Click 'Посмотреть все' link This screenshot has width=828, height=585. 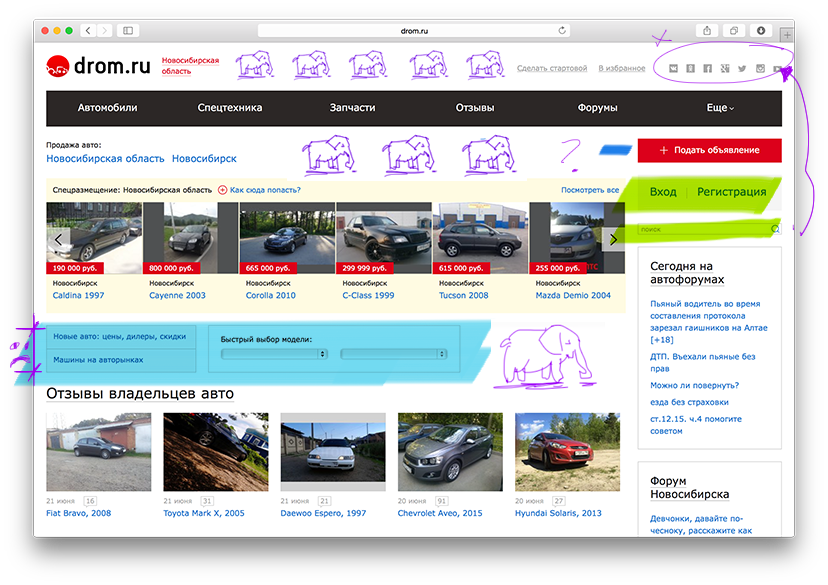pyautogui.click(x=590, y=190)
